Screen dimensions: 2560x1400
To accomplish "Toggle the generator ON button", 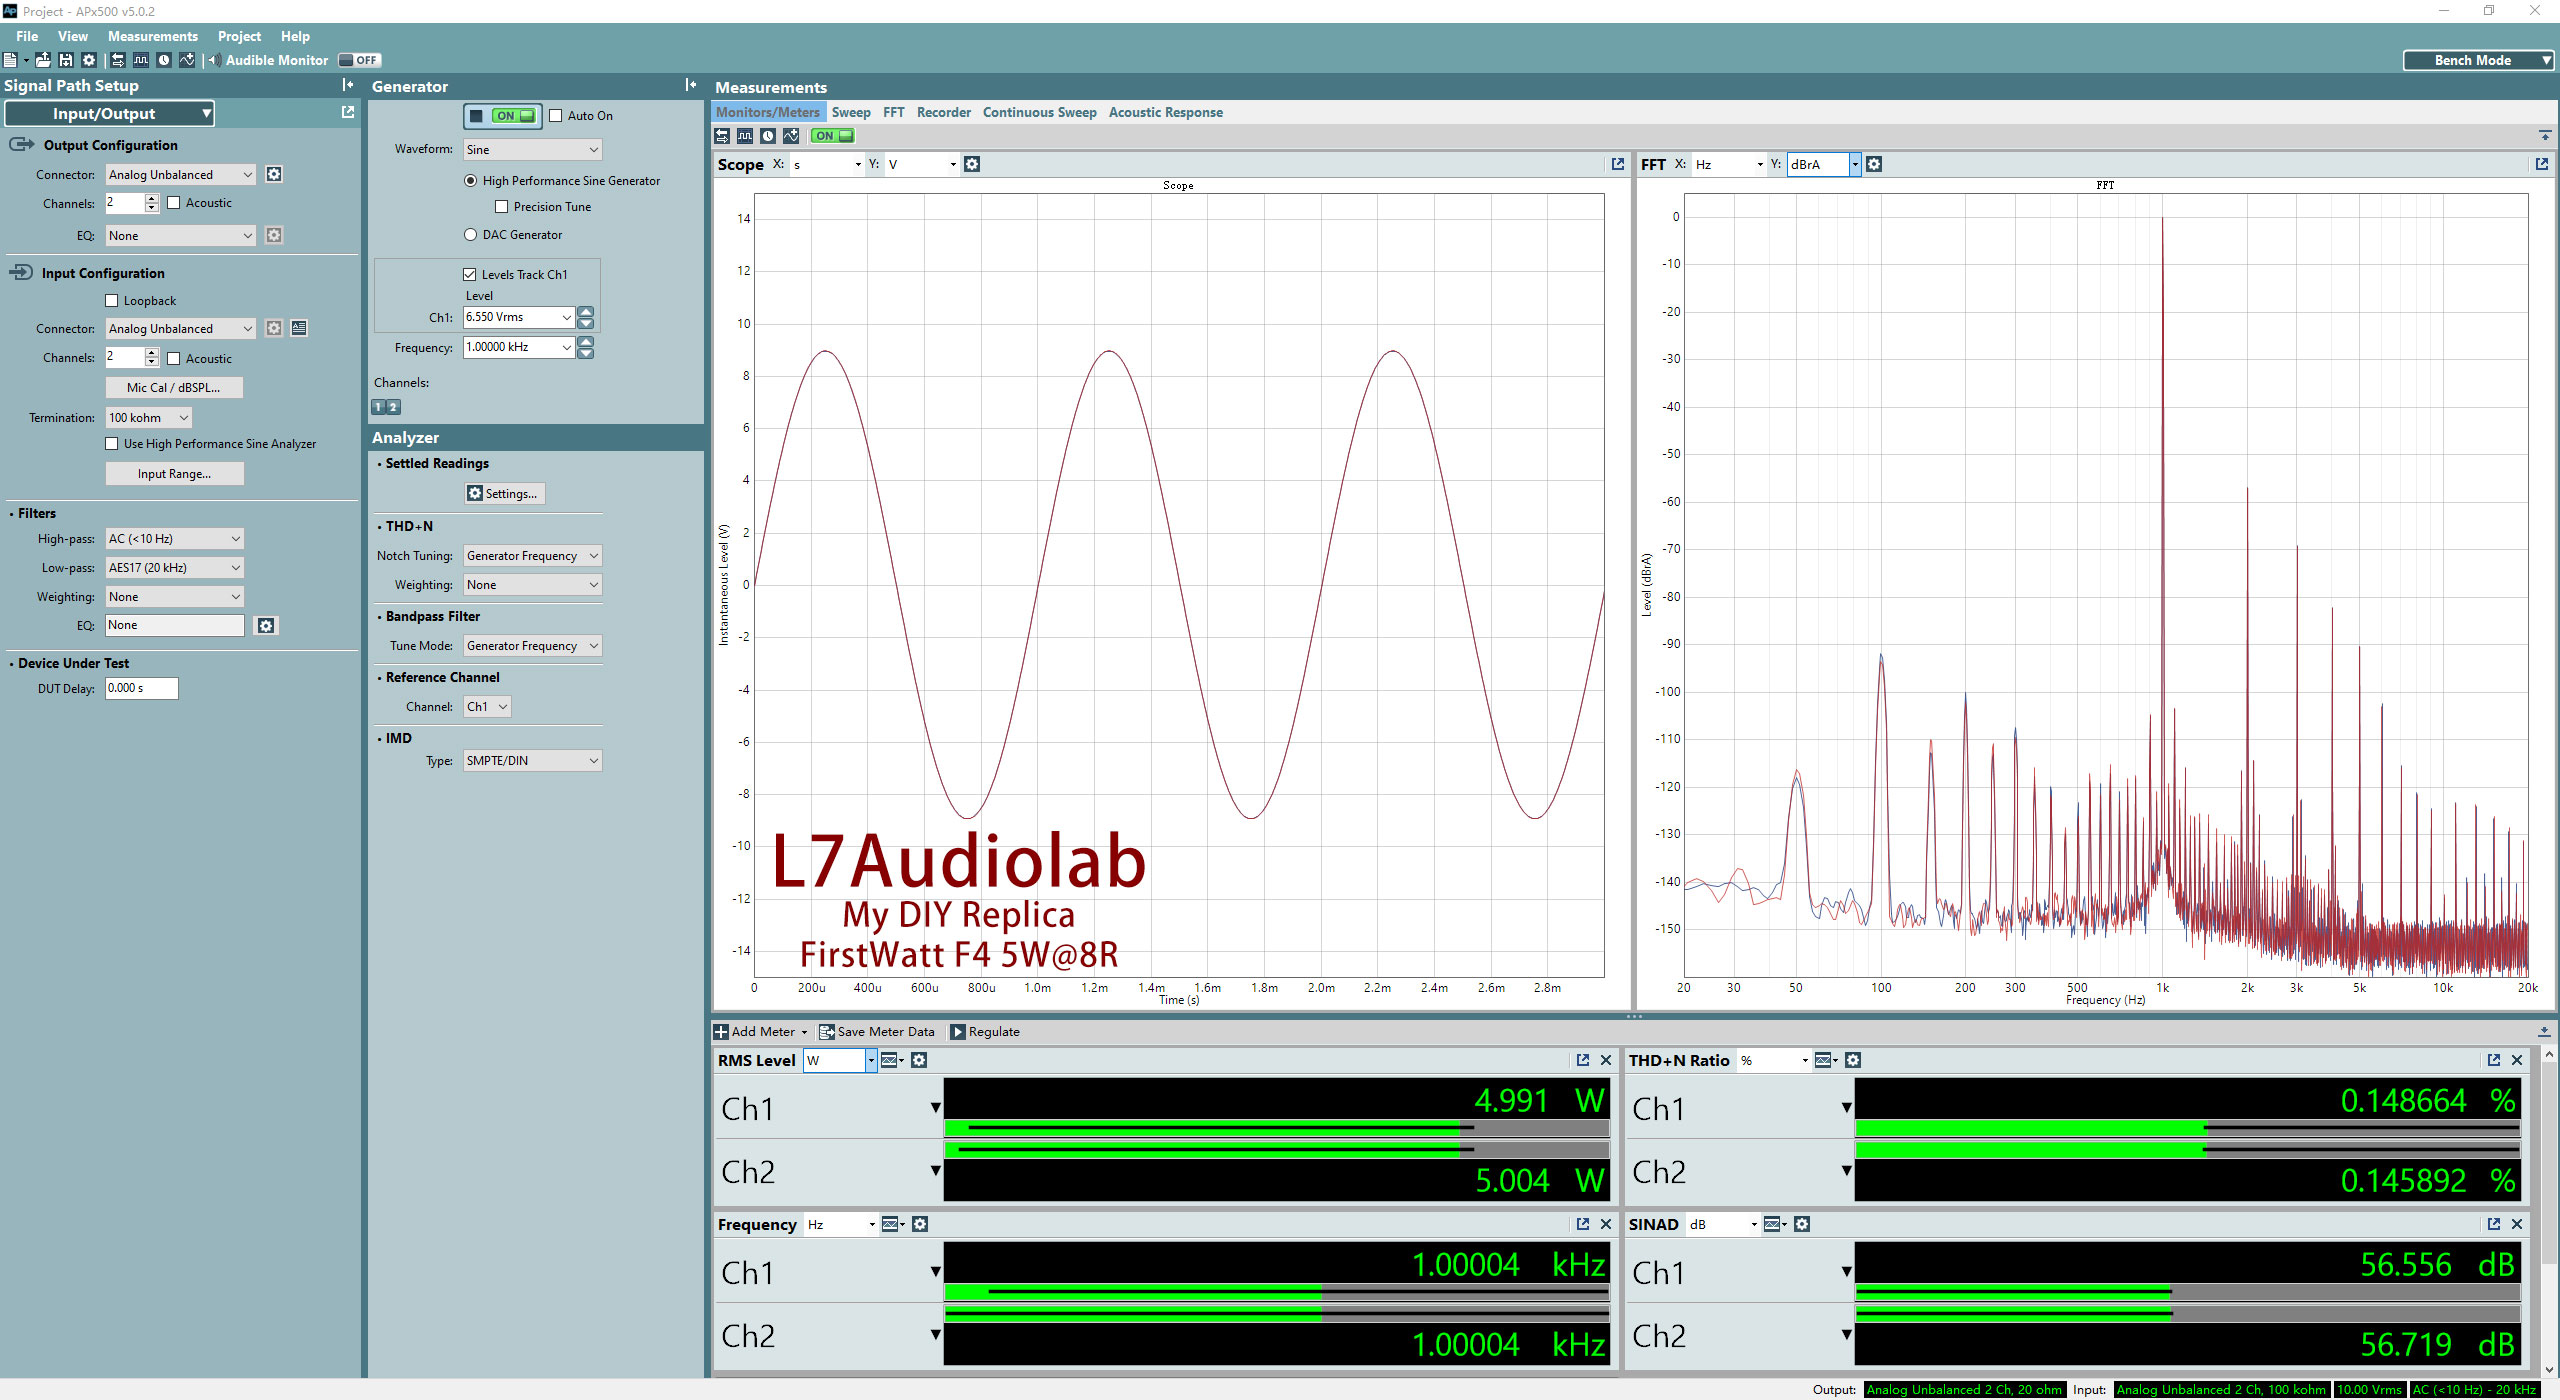I will (x=503, y=116).
